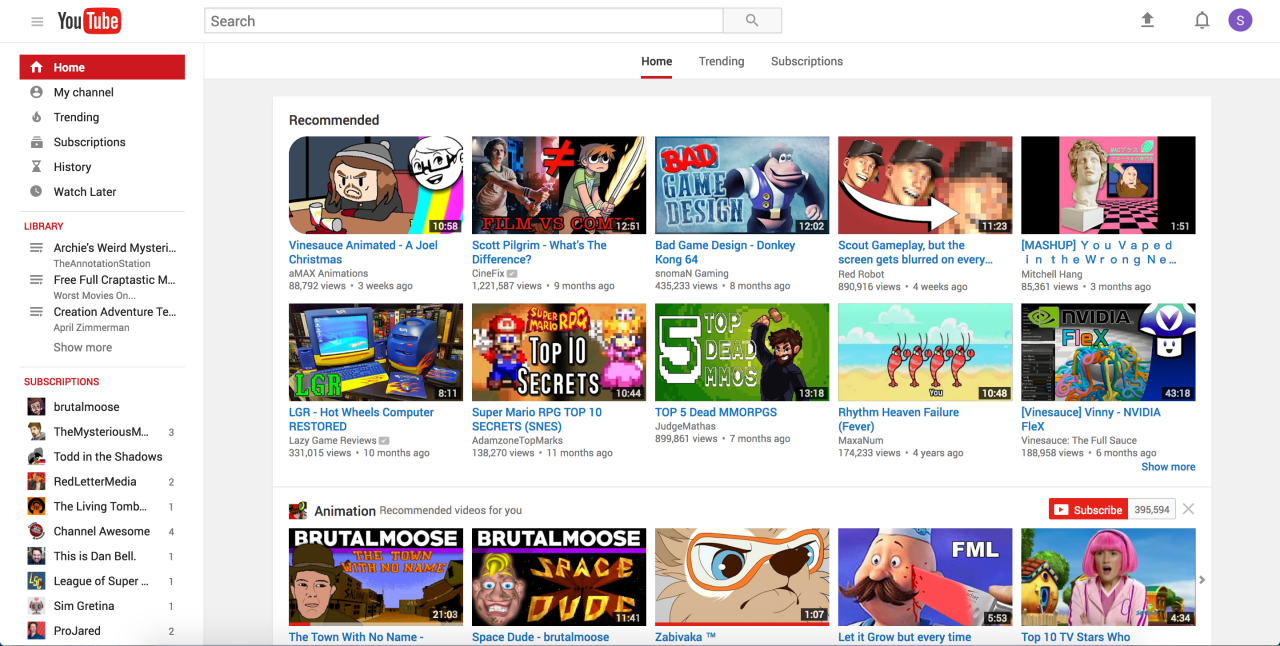Click ProJared avatar icon
Viewport: 1280px width, 646px height.
point(36,631)
